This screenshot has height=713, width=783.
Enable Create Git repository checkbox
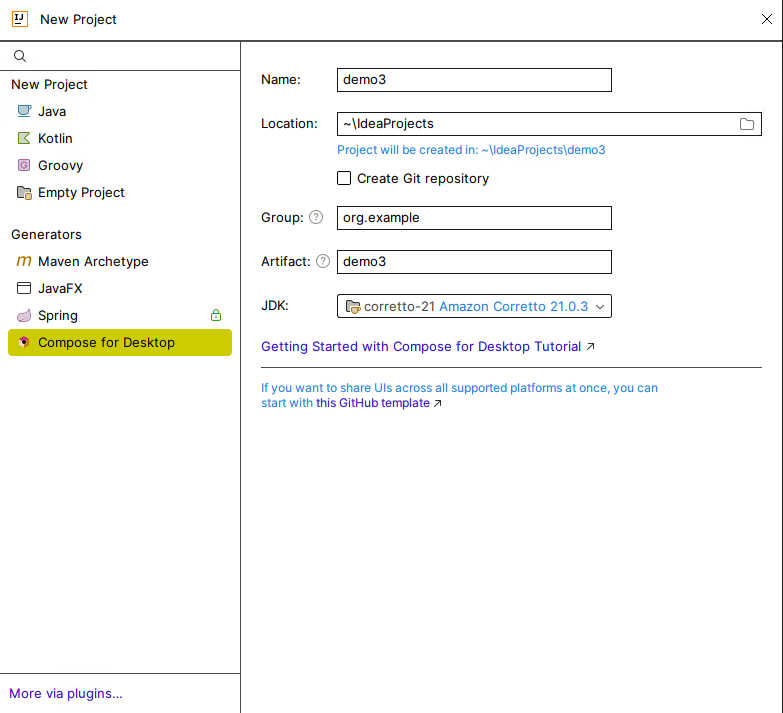344,178
